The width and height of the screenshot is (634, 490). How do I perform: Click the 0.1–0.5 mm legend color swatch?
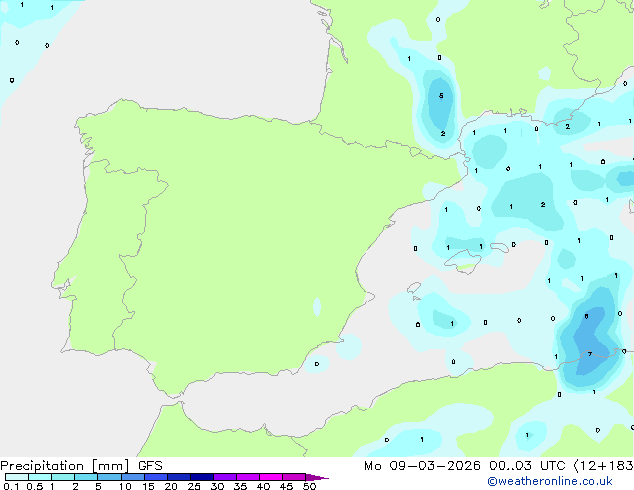coord(17,477)
